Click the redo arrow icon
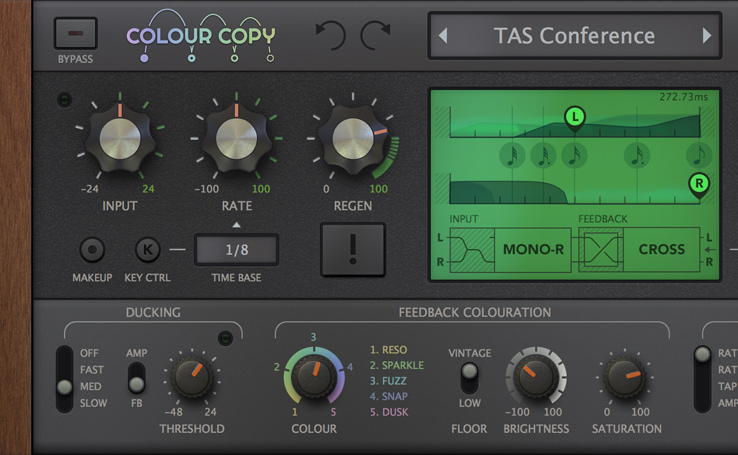This screenshot has height=455, width=738. pyautogui.click(x=376, y=36)
